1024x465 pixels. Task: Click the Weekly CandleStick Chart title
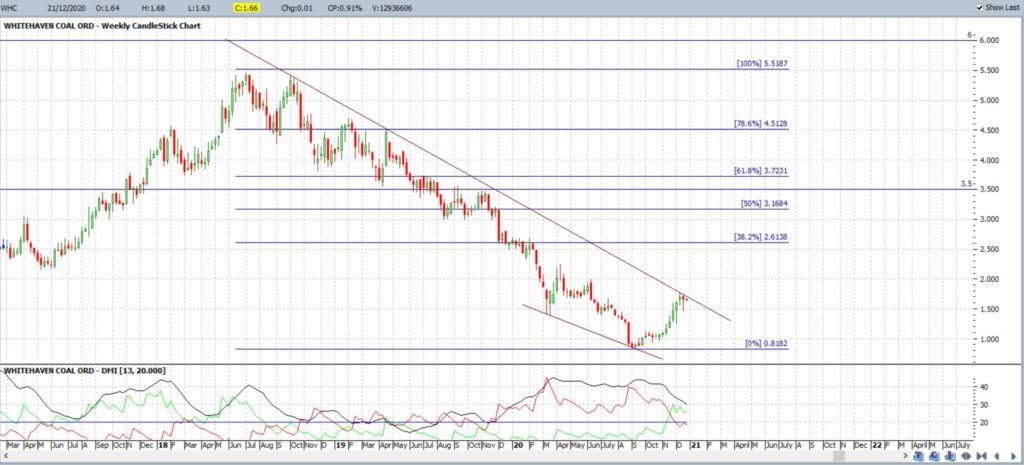click(153, 25)
